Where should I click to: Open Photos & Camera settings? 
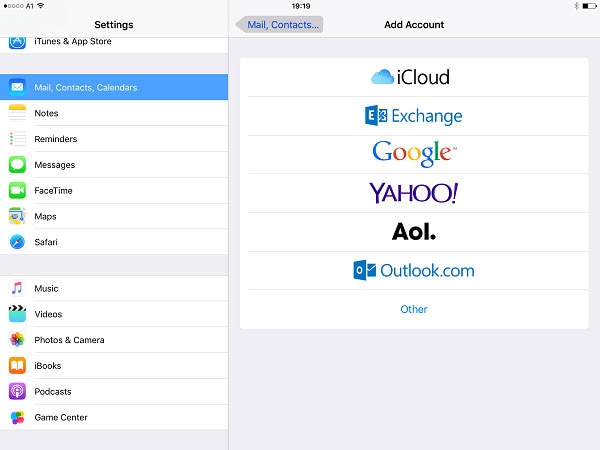coord(114,340)
